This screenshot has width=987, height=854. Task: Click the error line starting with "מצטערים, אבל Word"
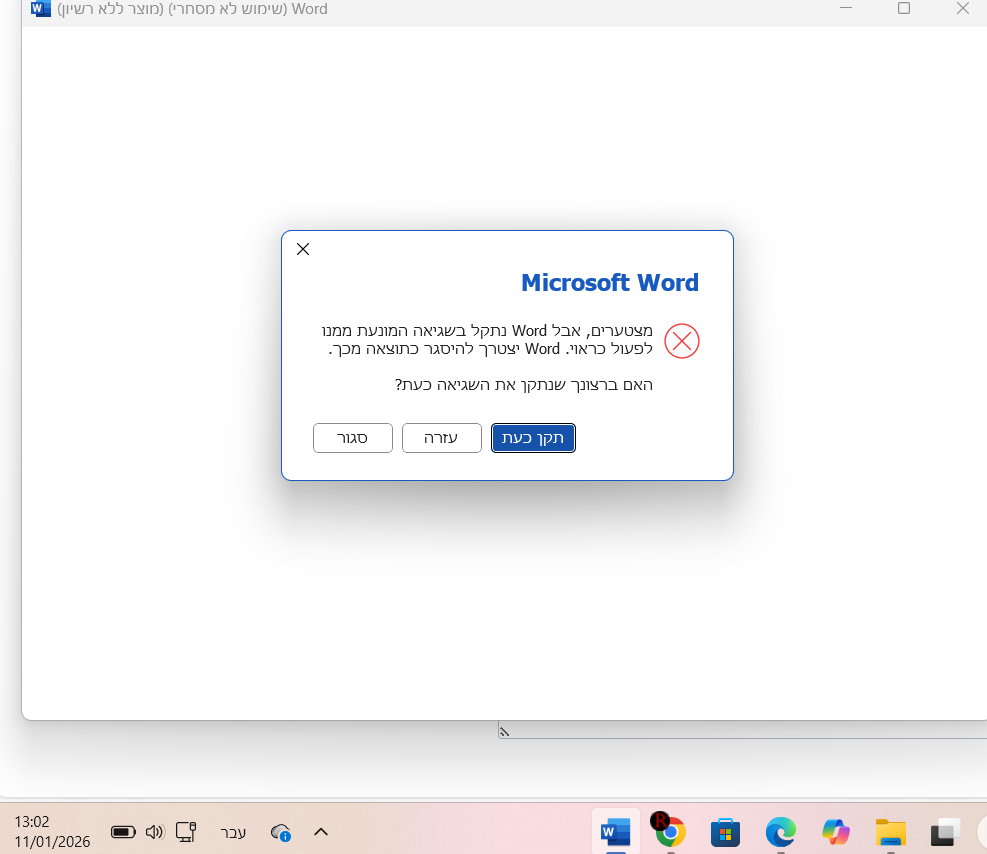point(487,330)
